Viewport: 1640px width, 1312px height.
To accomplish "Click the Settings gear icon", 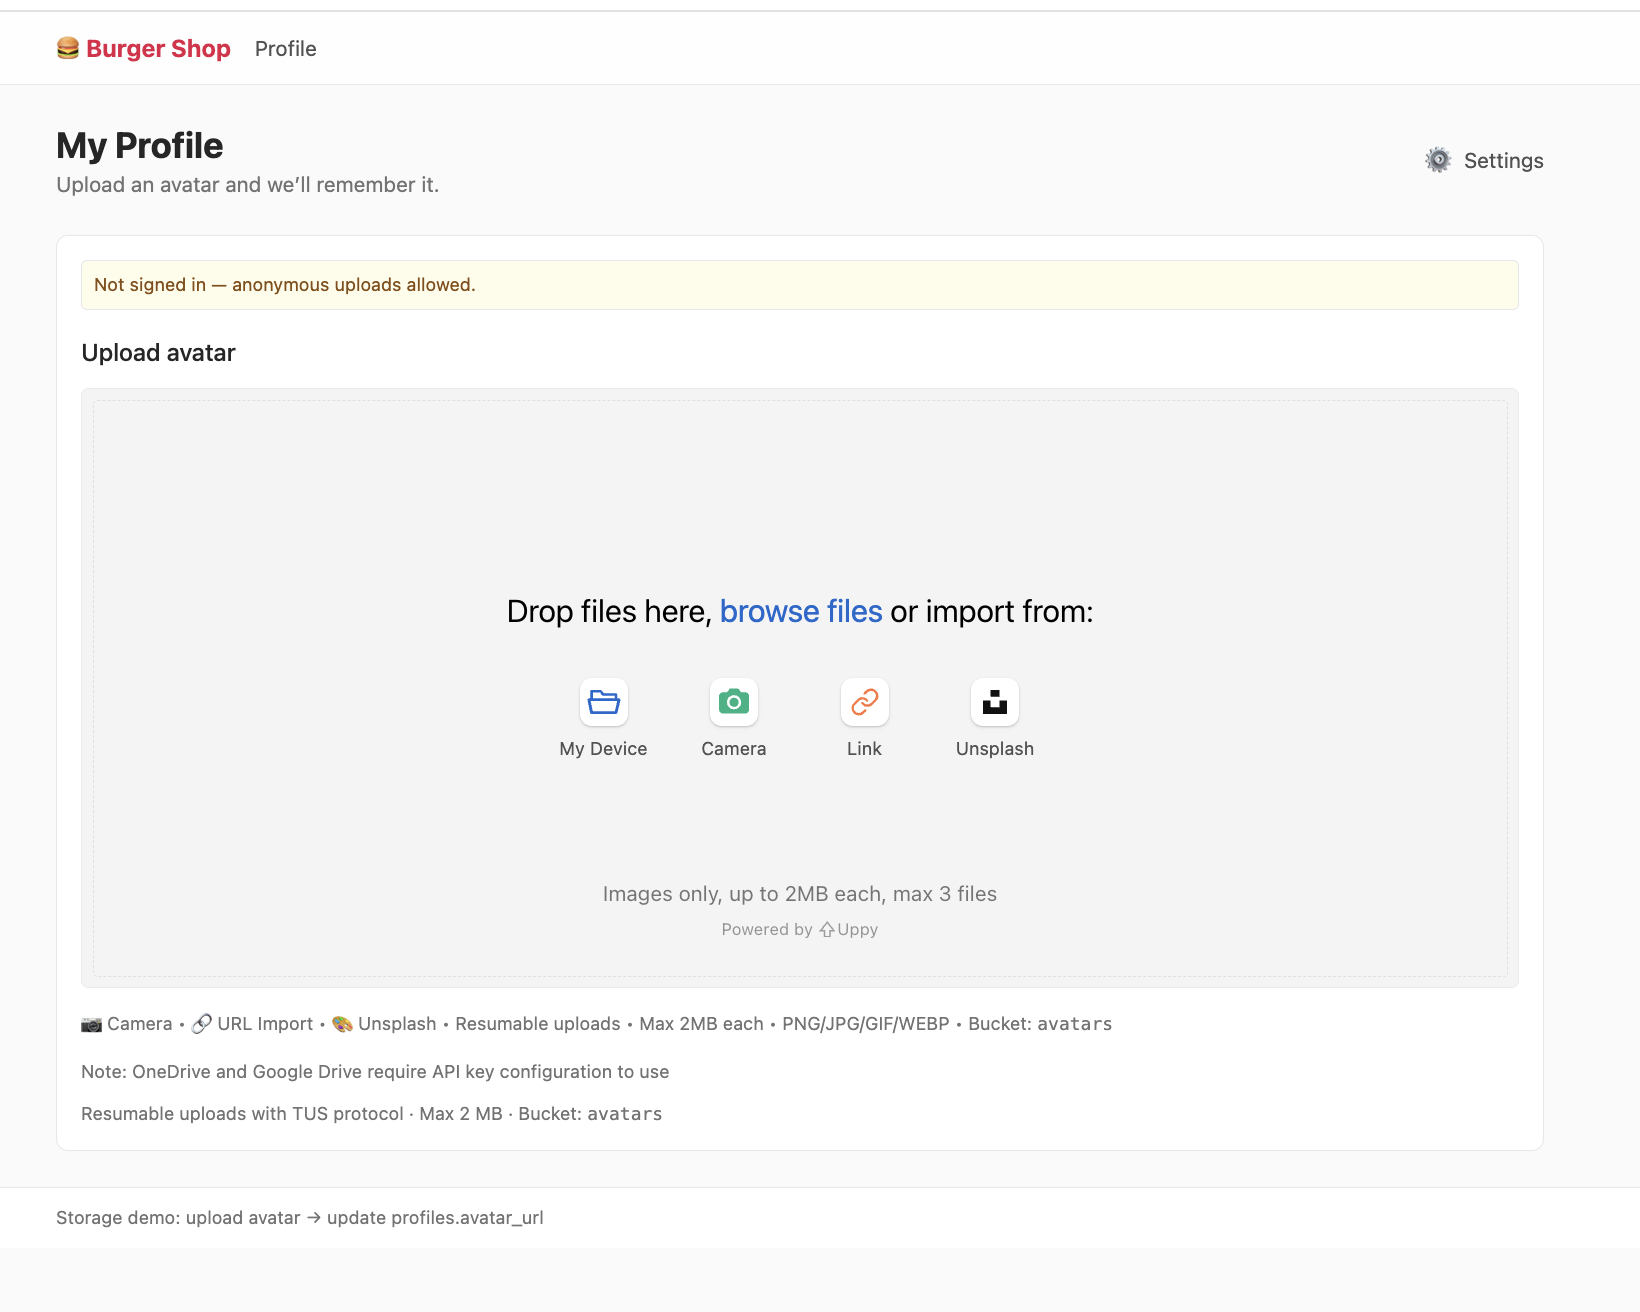I will point(1437,160).
